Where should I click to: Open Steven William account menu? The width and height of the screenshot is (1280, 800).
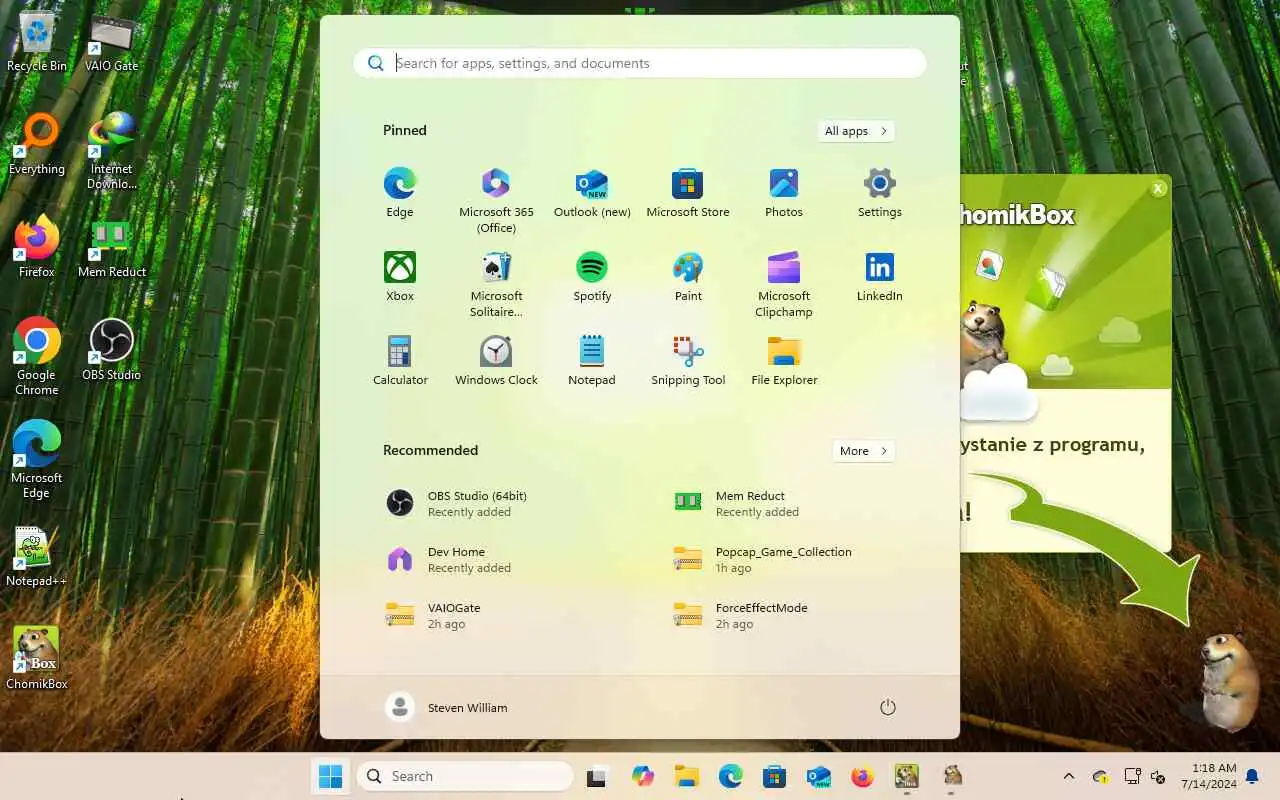point(447,707)
